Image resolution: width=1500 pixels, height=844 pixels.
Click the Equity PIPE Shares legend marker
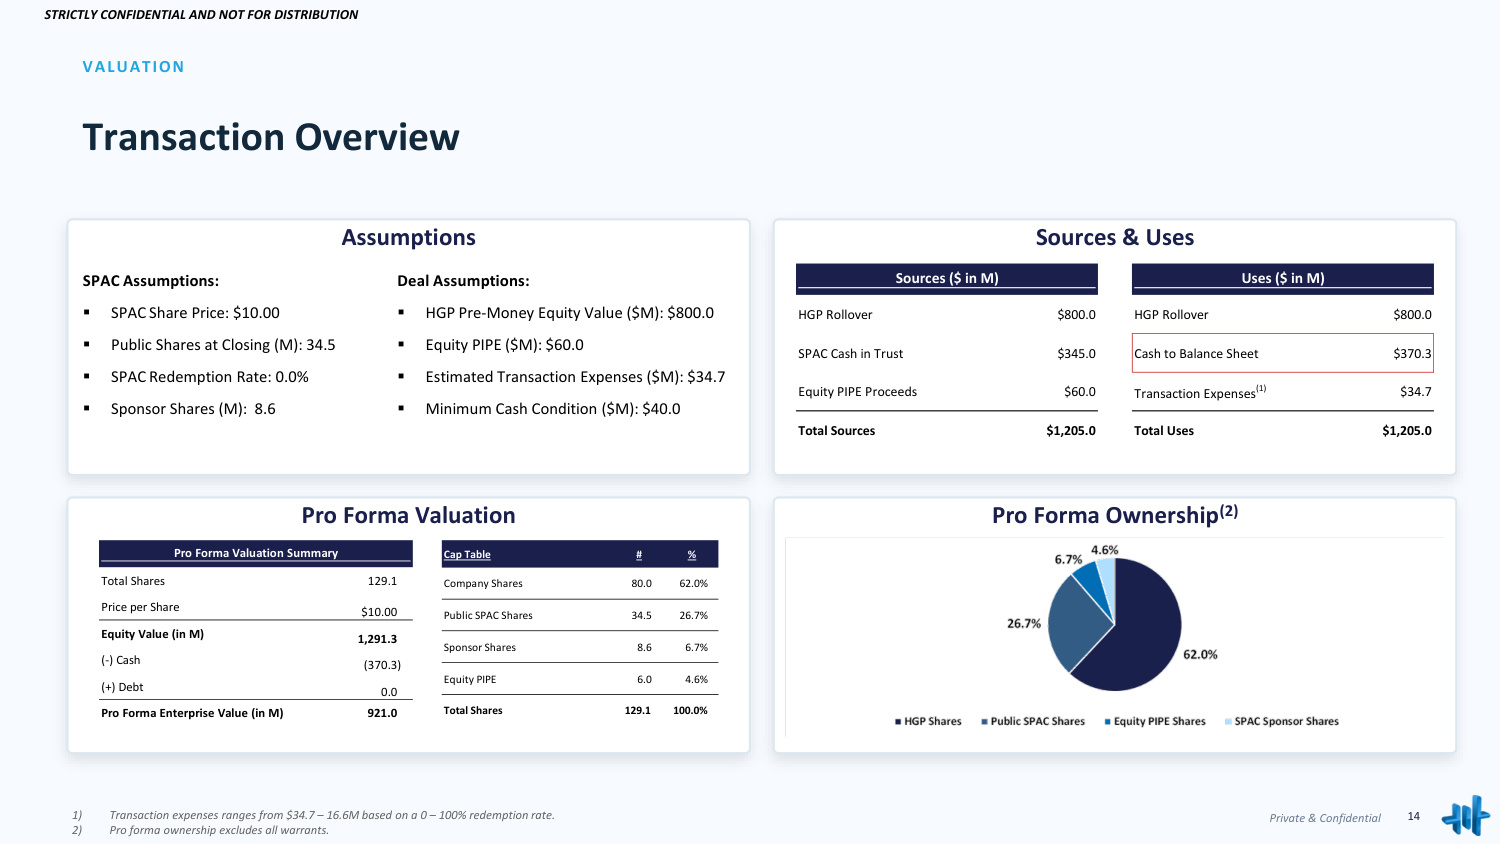[x=1107, y=722]
